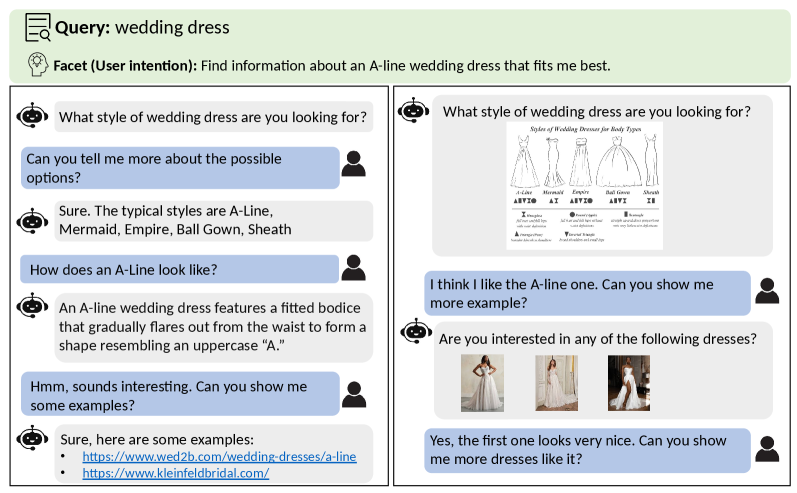Click user avatar beside 'Hmm, sounds interesting' message
The image size is (797, 493).
[x=353, y=393]
